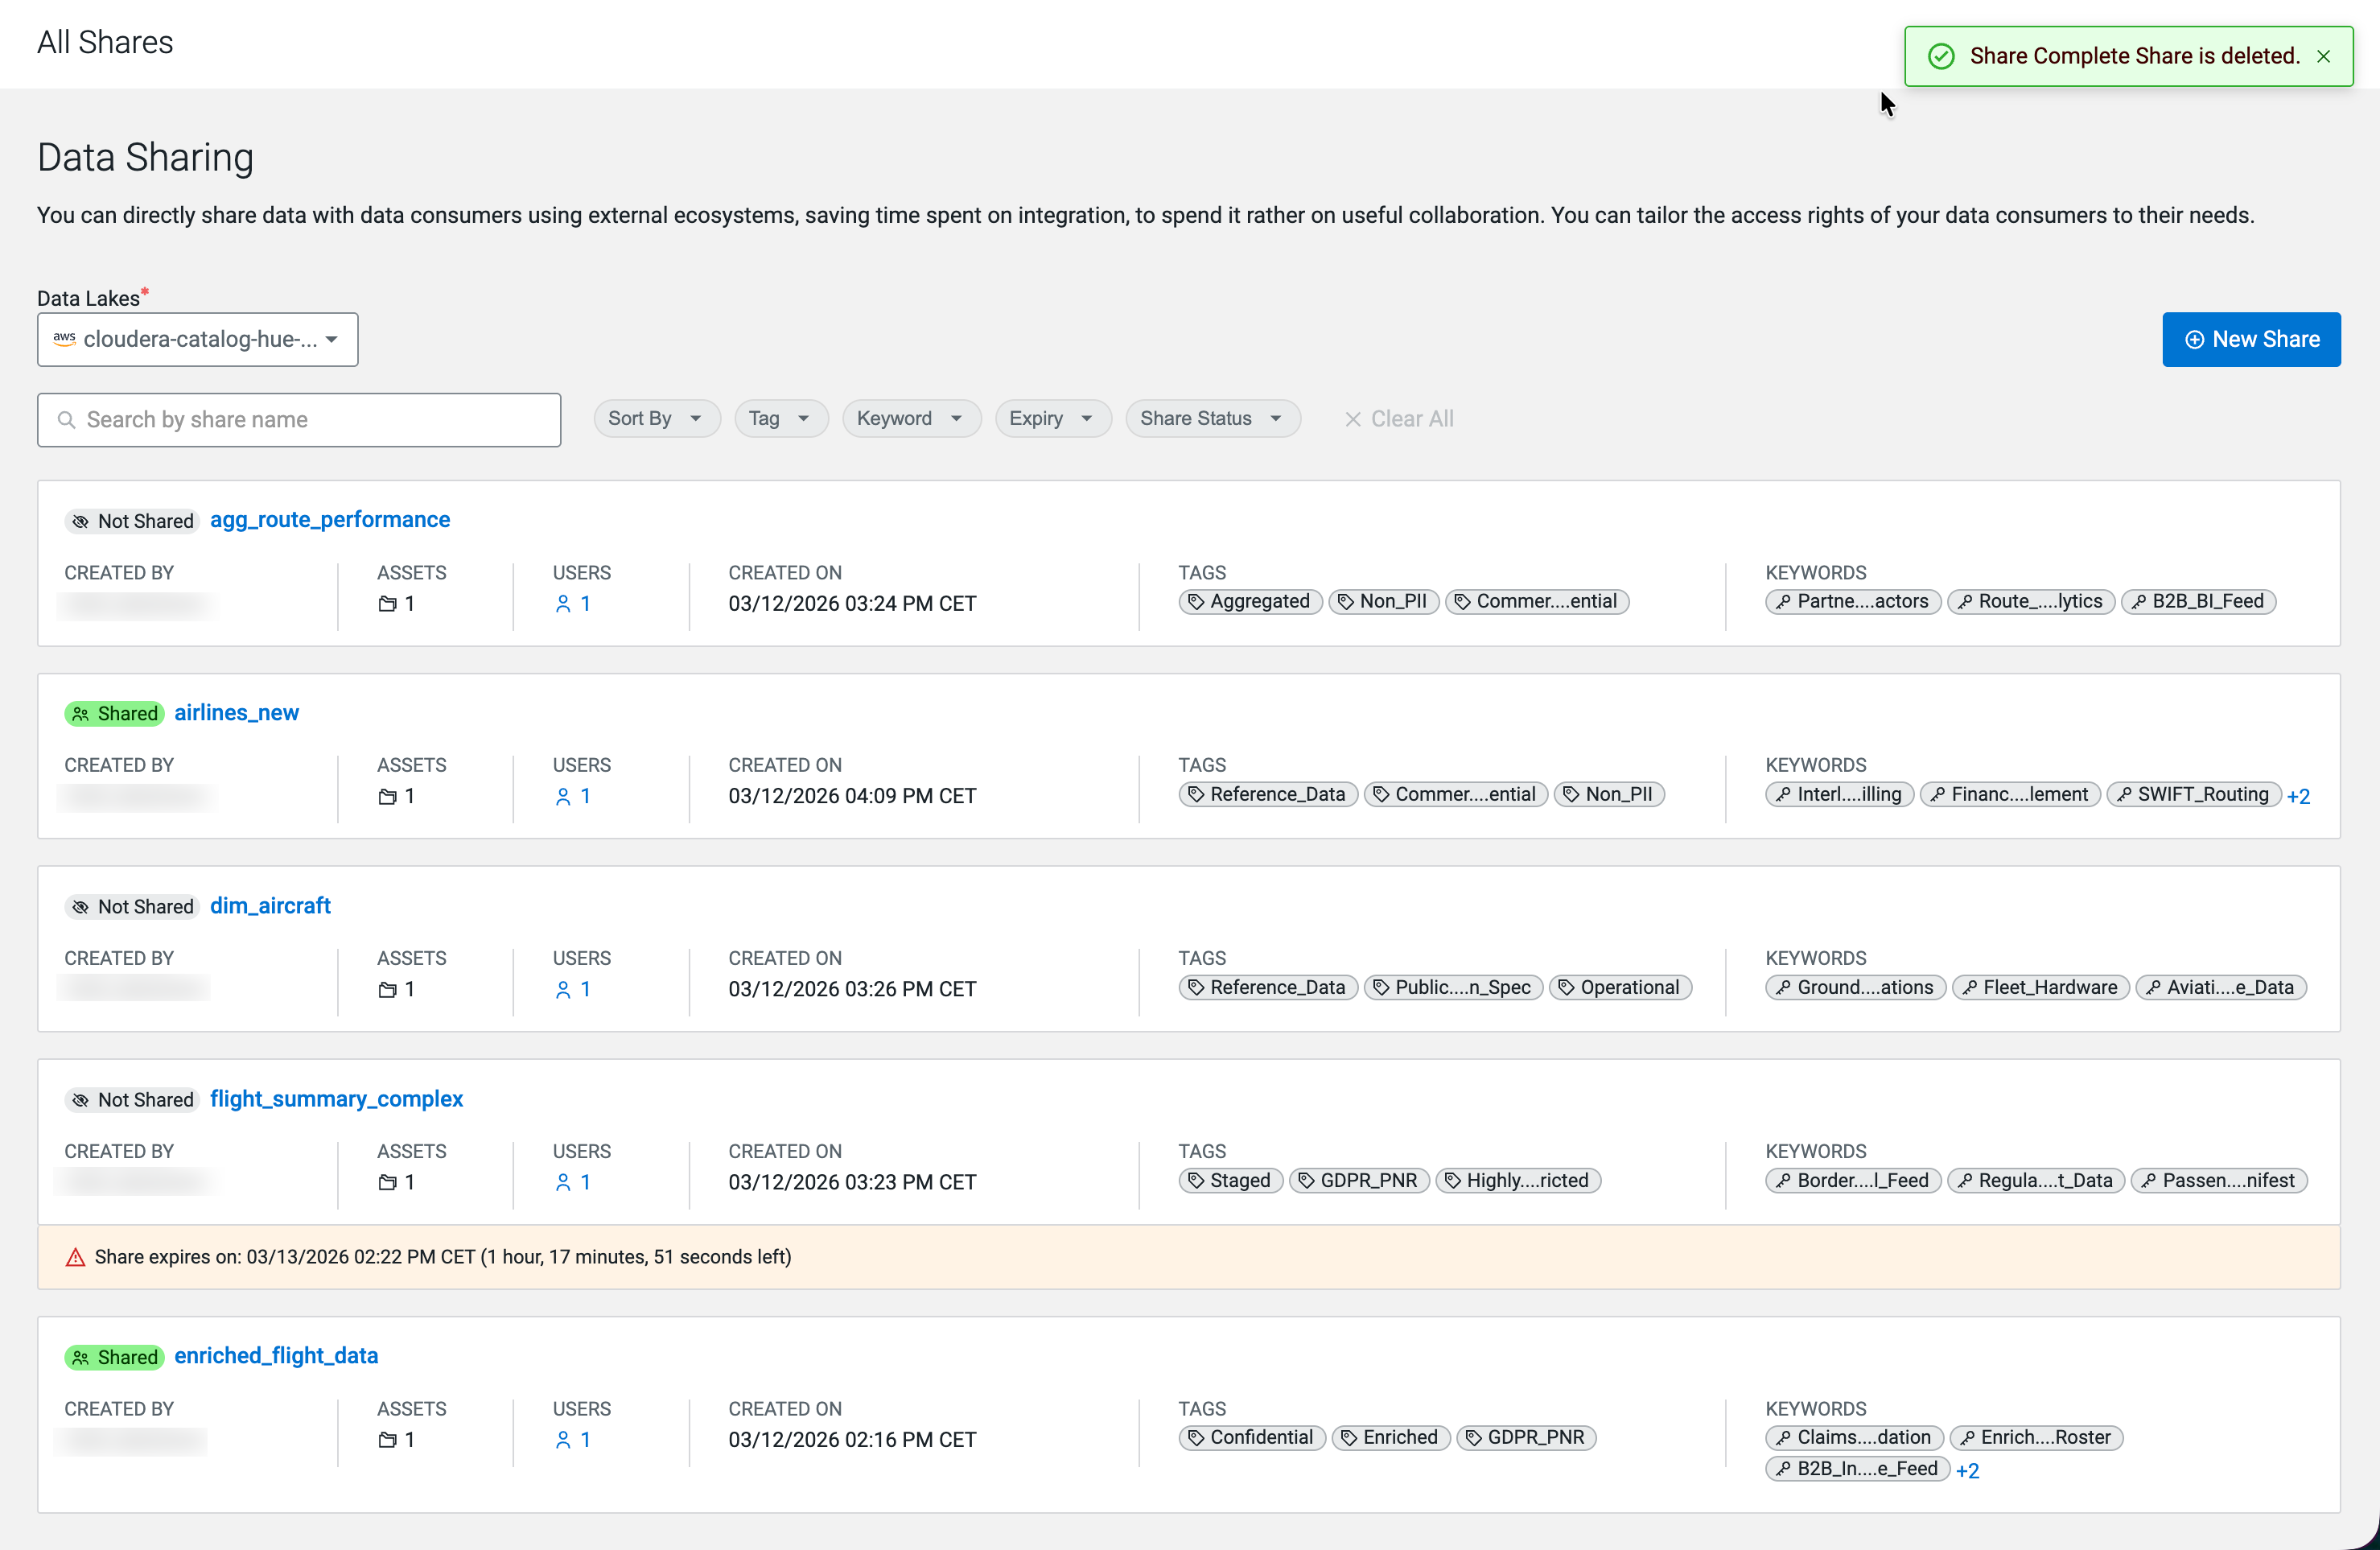Open the enriched_flight_data share link
Screen dimensions: 2380x1550
tap(276, 1355)
